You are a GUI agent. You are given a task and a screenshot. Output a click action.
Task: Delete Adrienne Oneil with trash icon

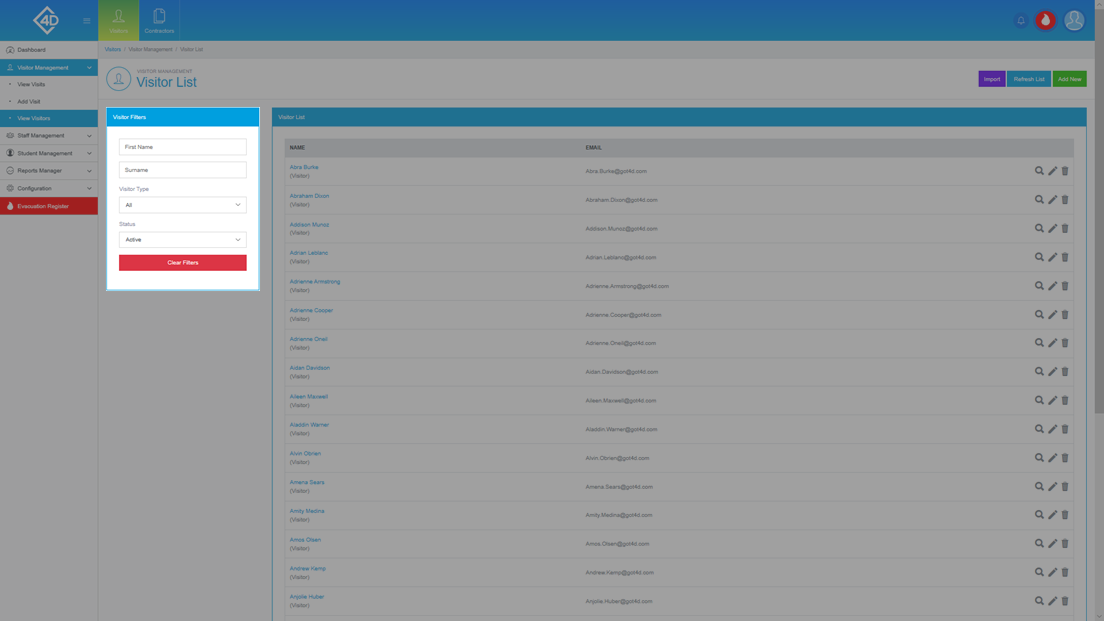[1065, 343]
